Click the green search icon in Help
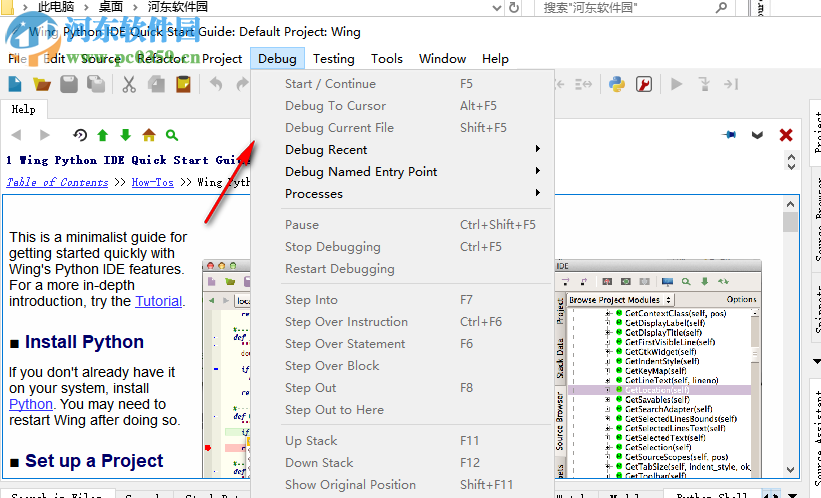The width and height of the screenshot is (821, 498). 172,135
